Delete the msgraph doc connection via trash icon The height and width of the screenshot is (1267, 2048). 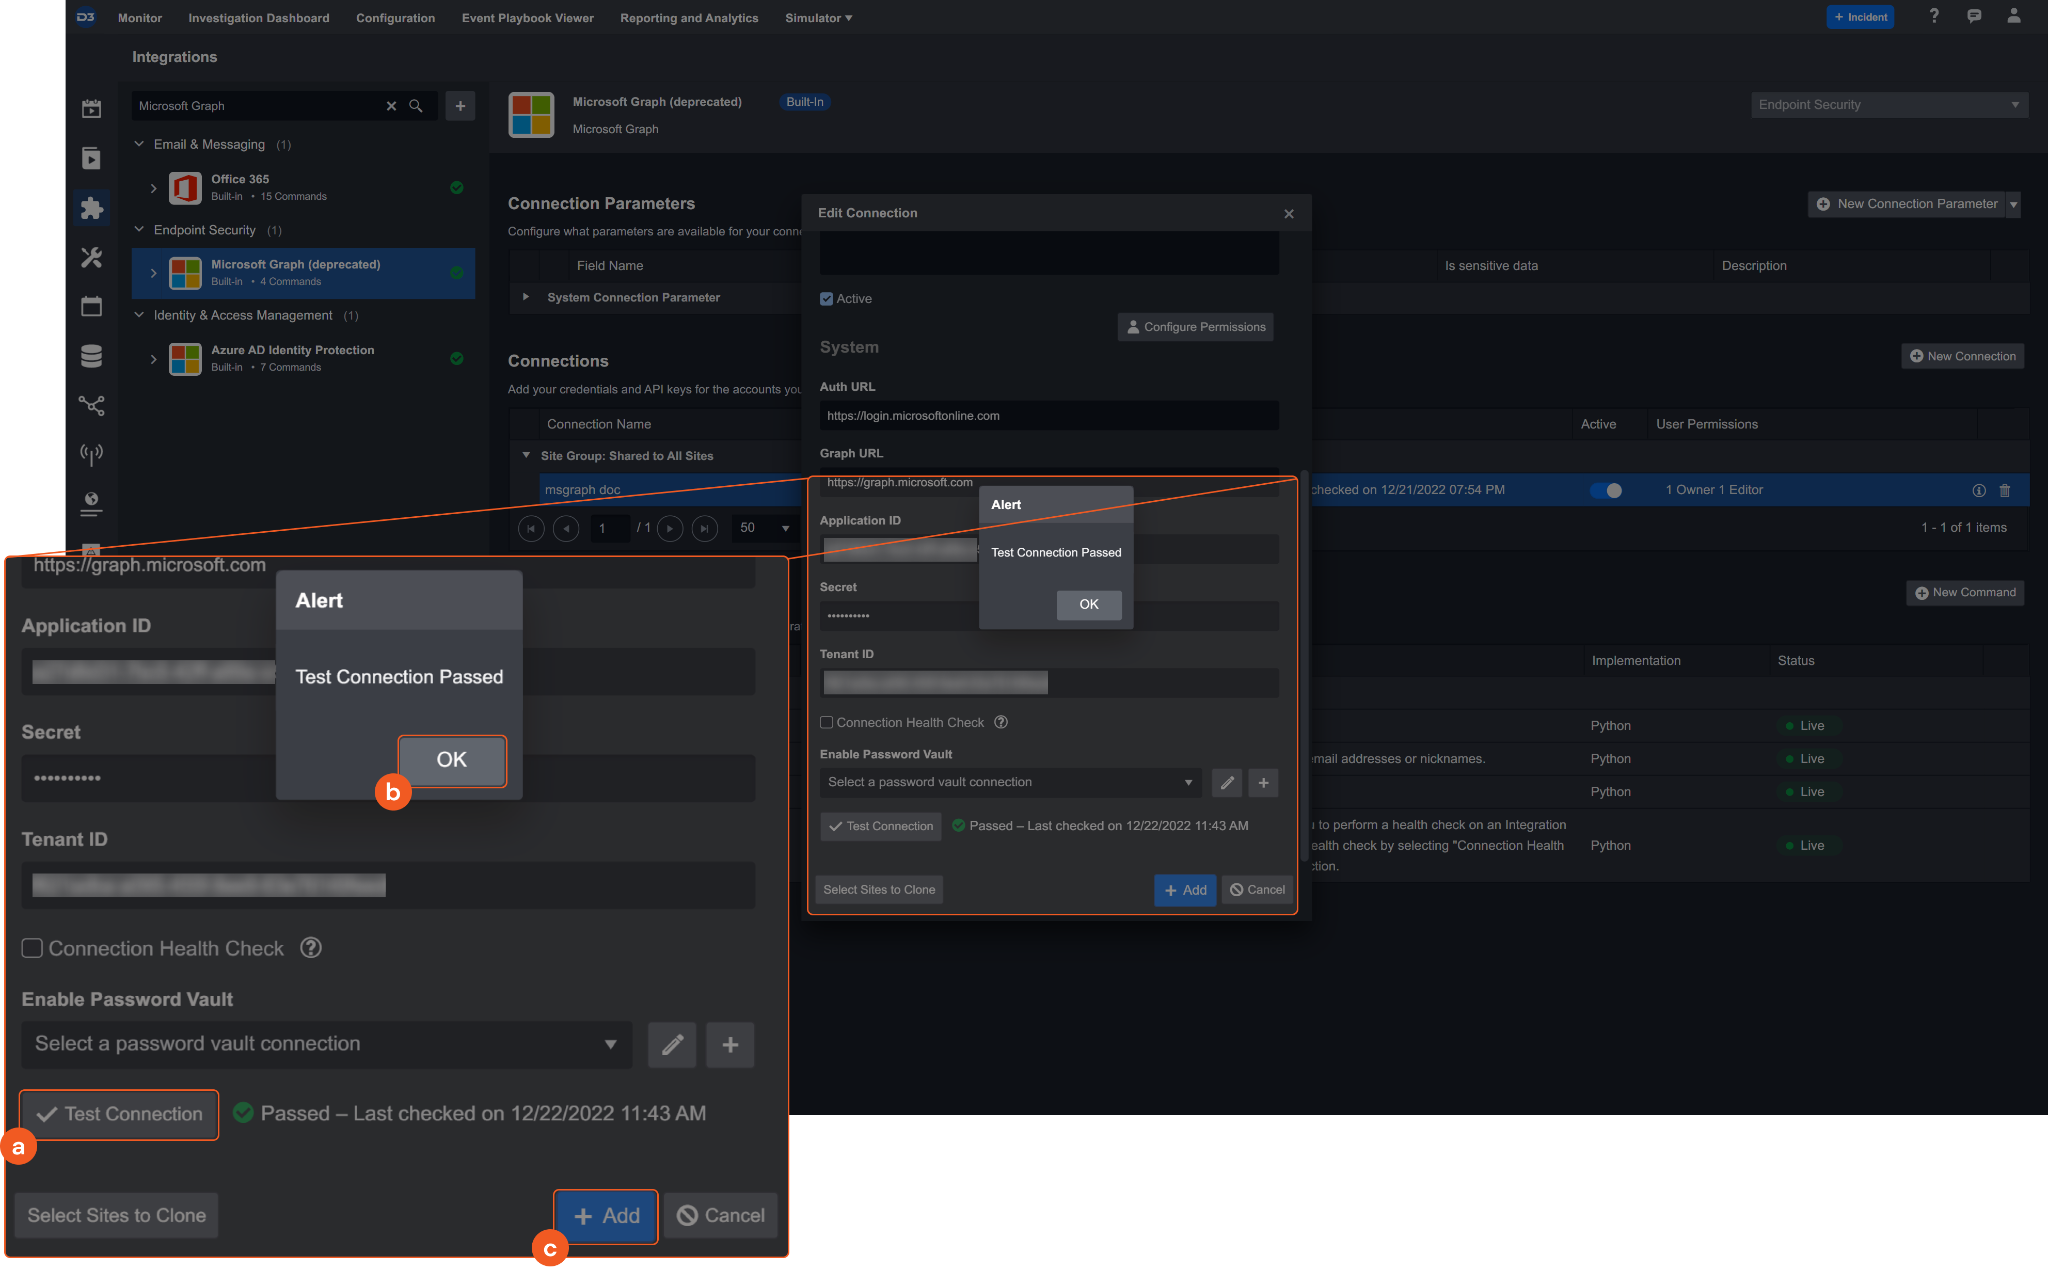2004,490
